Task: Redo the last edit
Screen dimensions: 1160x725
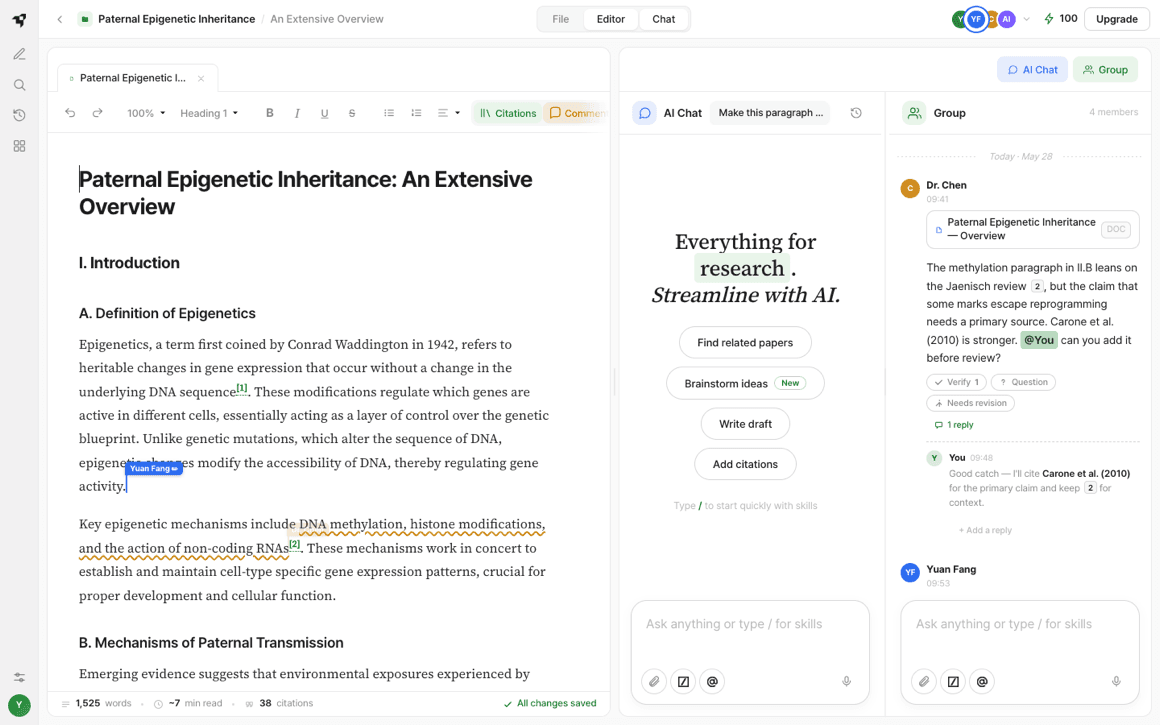Action: point(97,113)
